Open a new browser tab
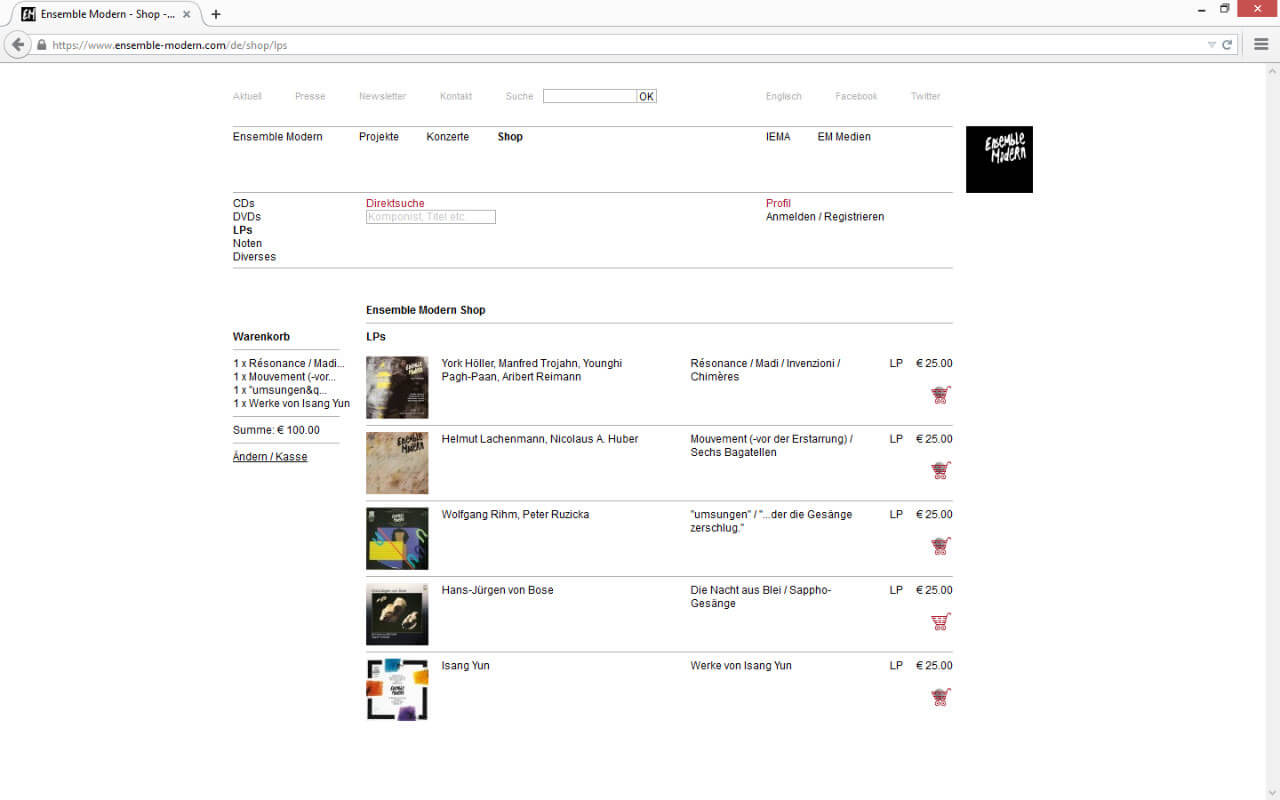1280x800 pixels. pyautogui.click(x=215, y=14)
